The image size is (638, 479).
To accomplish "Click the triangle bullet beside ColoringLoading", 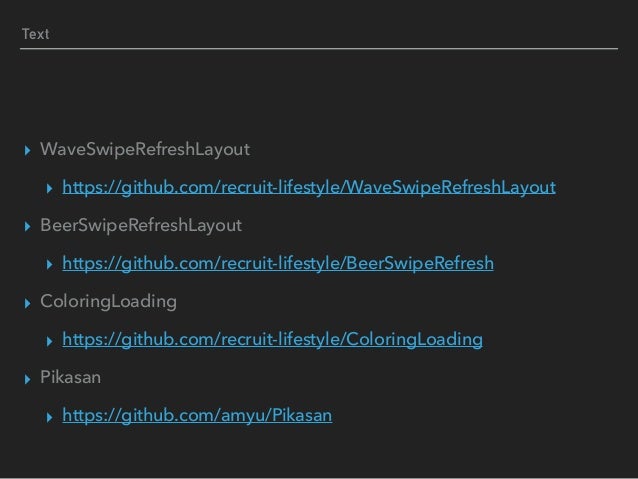I will click(27, 303).
